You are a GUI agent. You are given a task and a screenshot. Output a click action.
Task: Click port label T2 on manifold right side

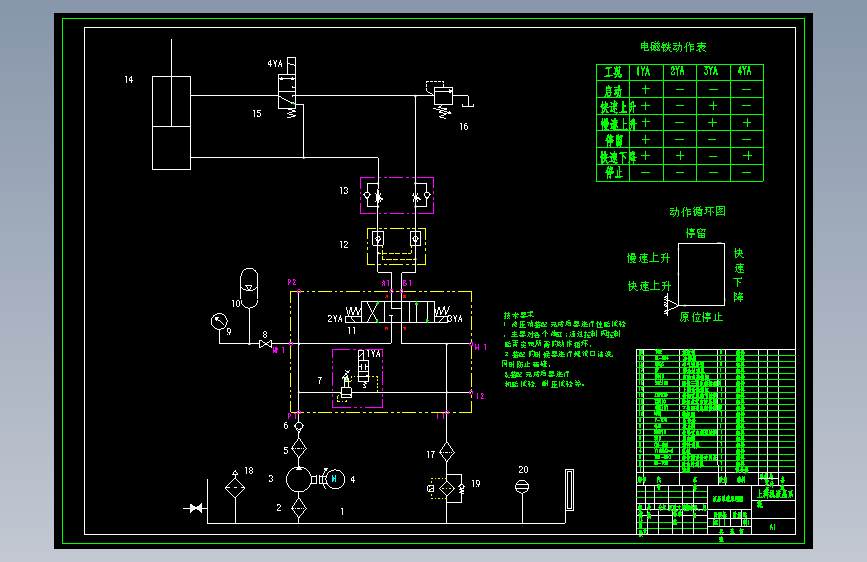[480, 396]
